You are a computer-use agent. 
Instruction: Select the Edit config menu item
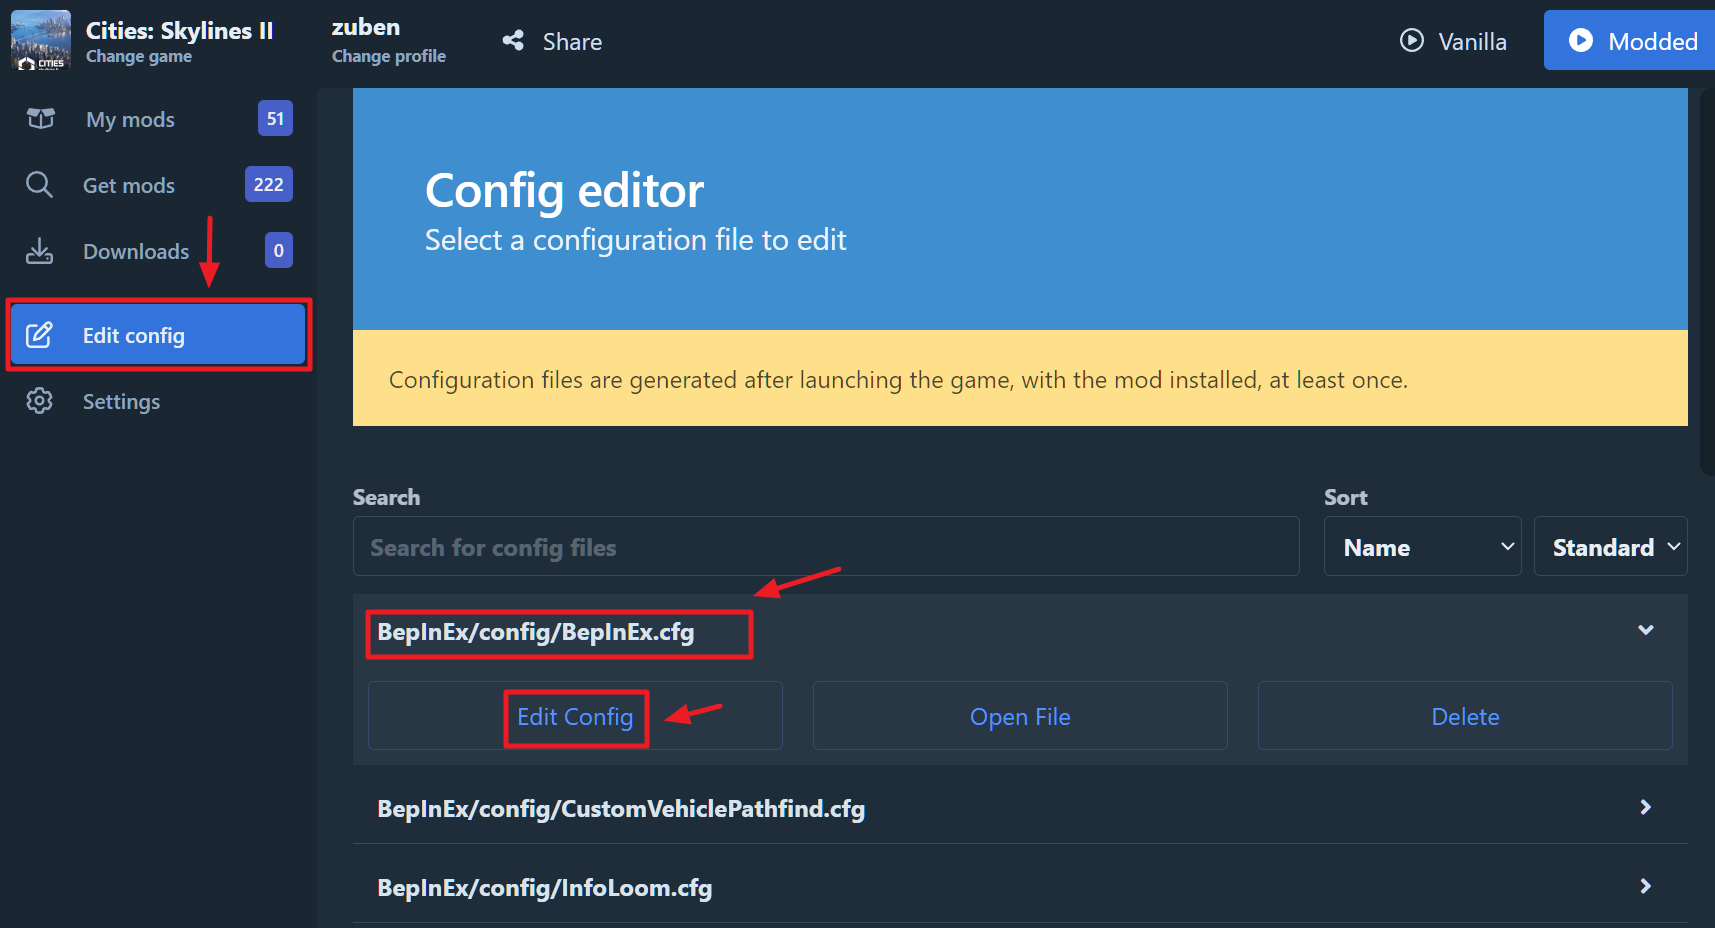158,335
